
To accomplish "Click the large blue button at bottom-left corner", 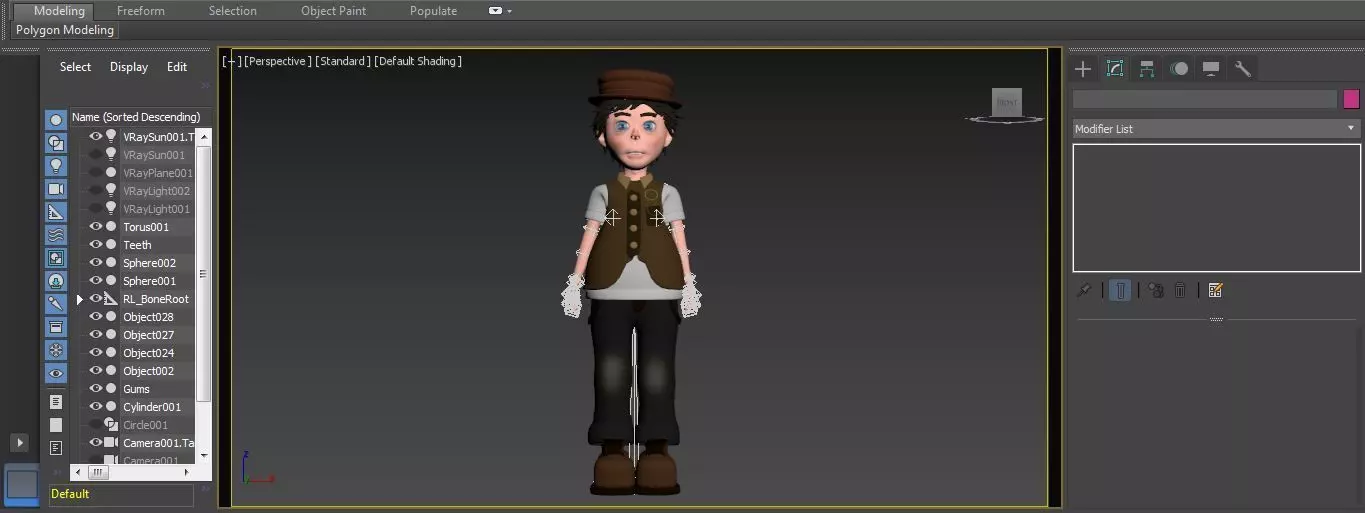I will point(22,484).
